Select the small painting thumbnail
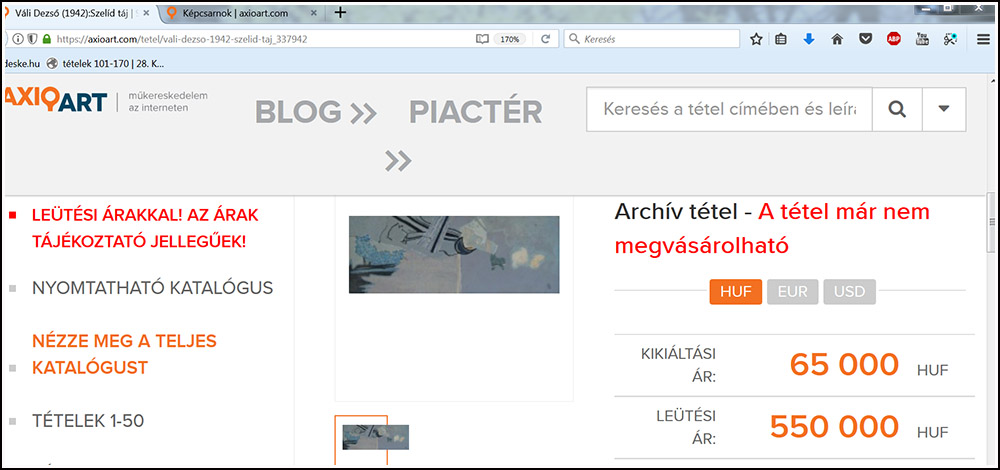This screenshot has height=470, width=1000. [x=376, y=437]
